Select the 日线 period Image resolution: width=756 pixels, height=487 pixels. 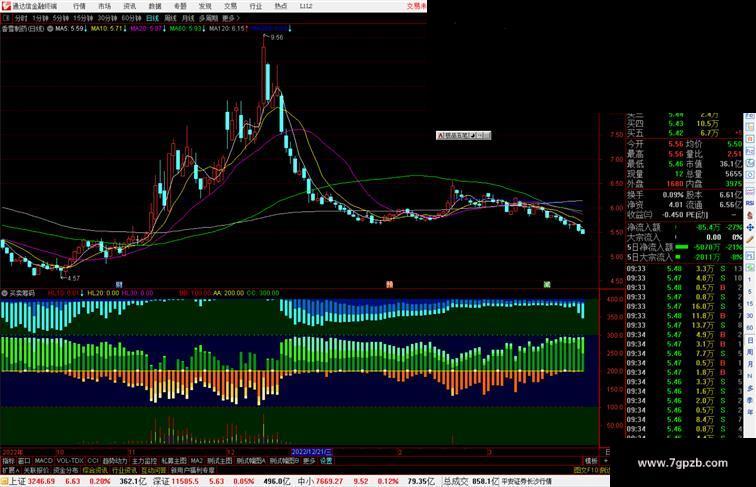click(152, 18)
